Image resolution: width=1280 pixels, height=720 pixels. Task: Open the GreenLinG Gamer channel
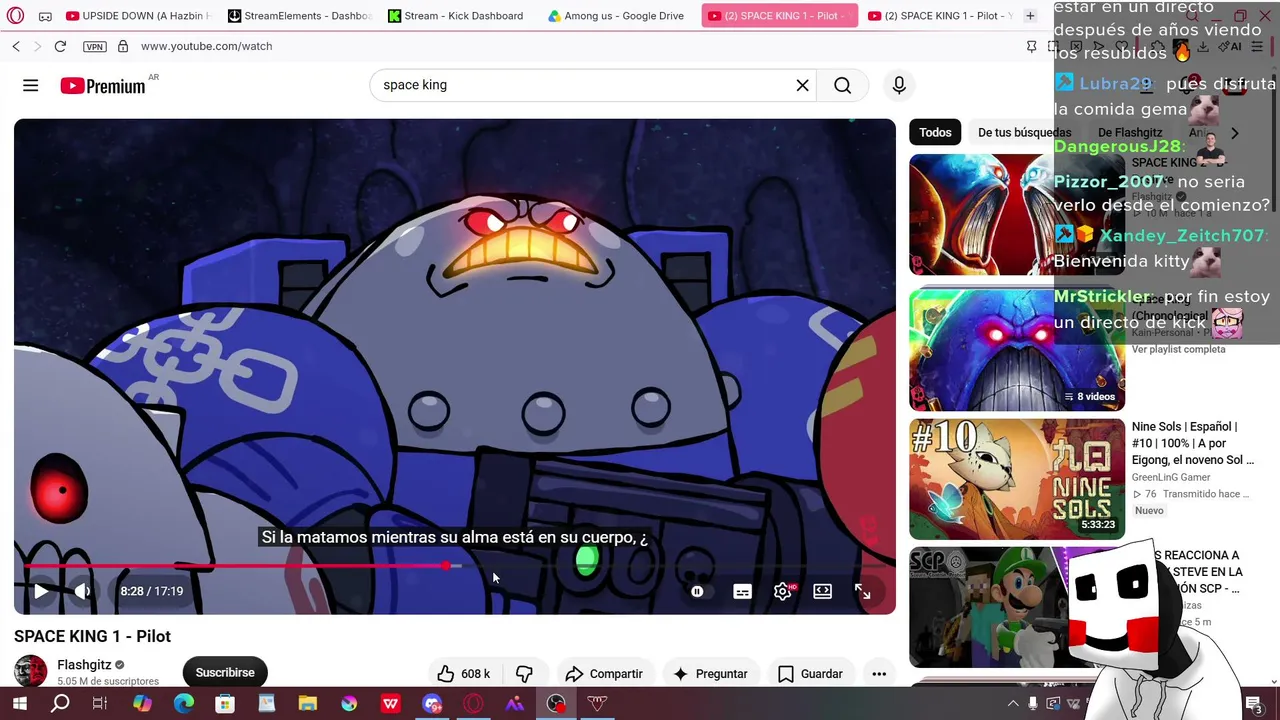1171,478
